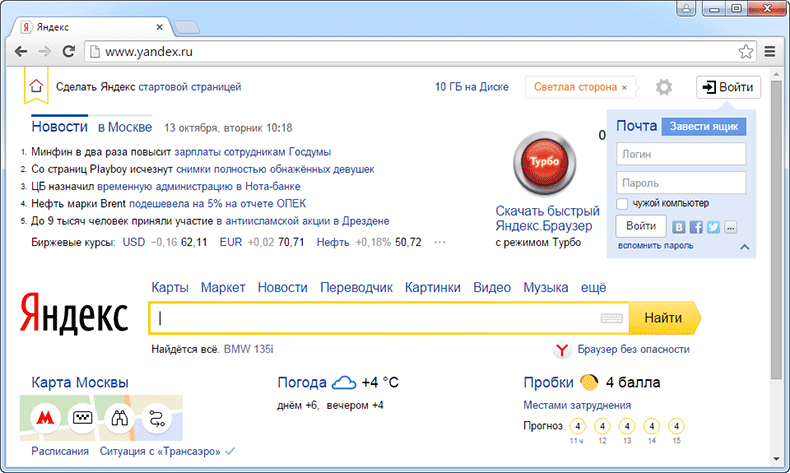Log in with the VK icon

679,227
